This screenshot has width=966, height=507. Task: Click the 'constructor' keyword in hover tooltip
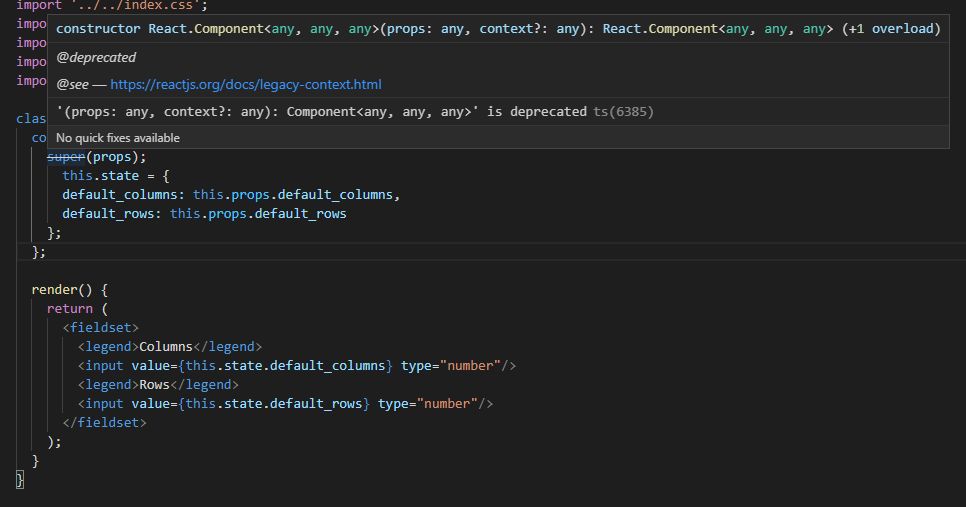pyautogui.click(x=98, y=29)
